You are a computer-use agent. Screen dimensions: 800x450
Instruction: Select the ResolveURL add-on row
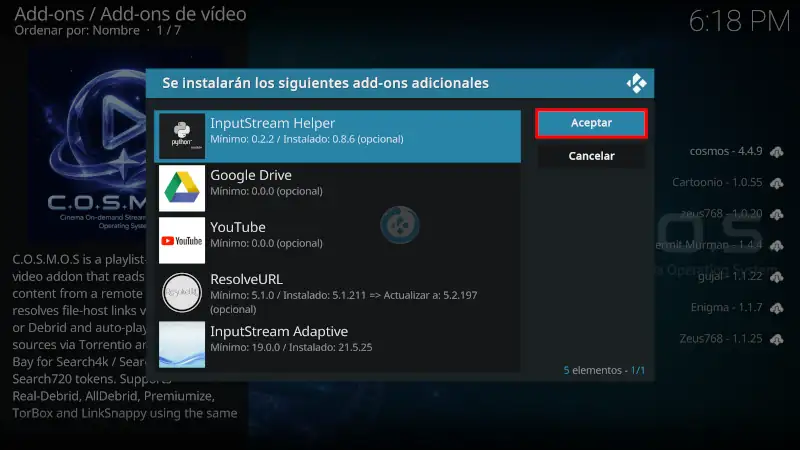click(337, 293)
